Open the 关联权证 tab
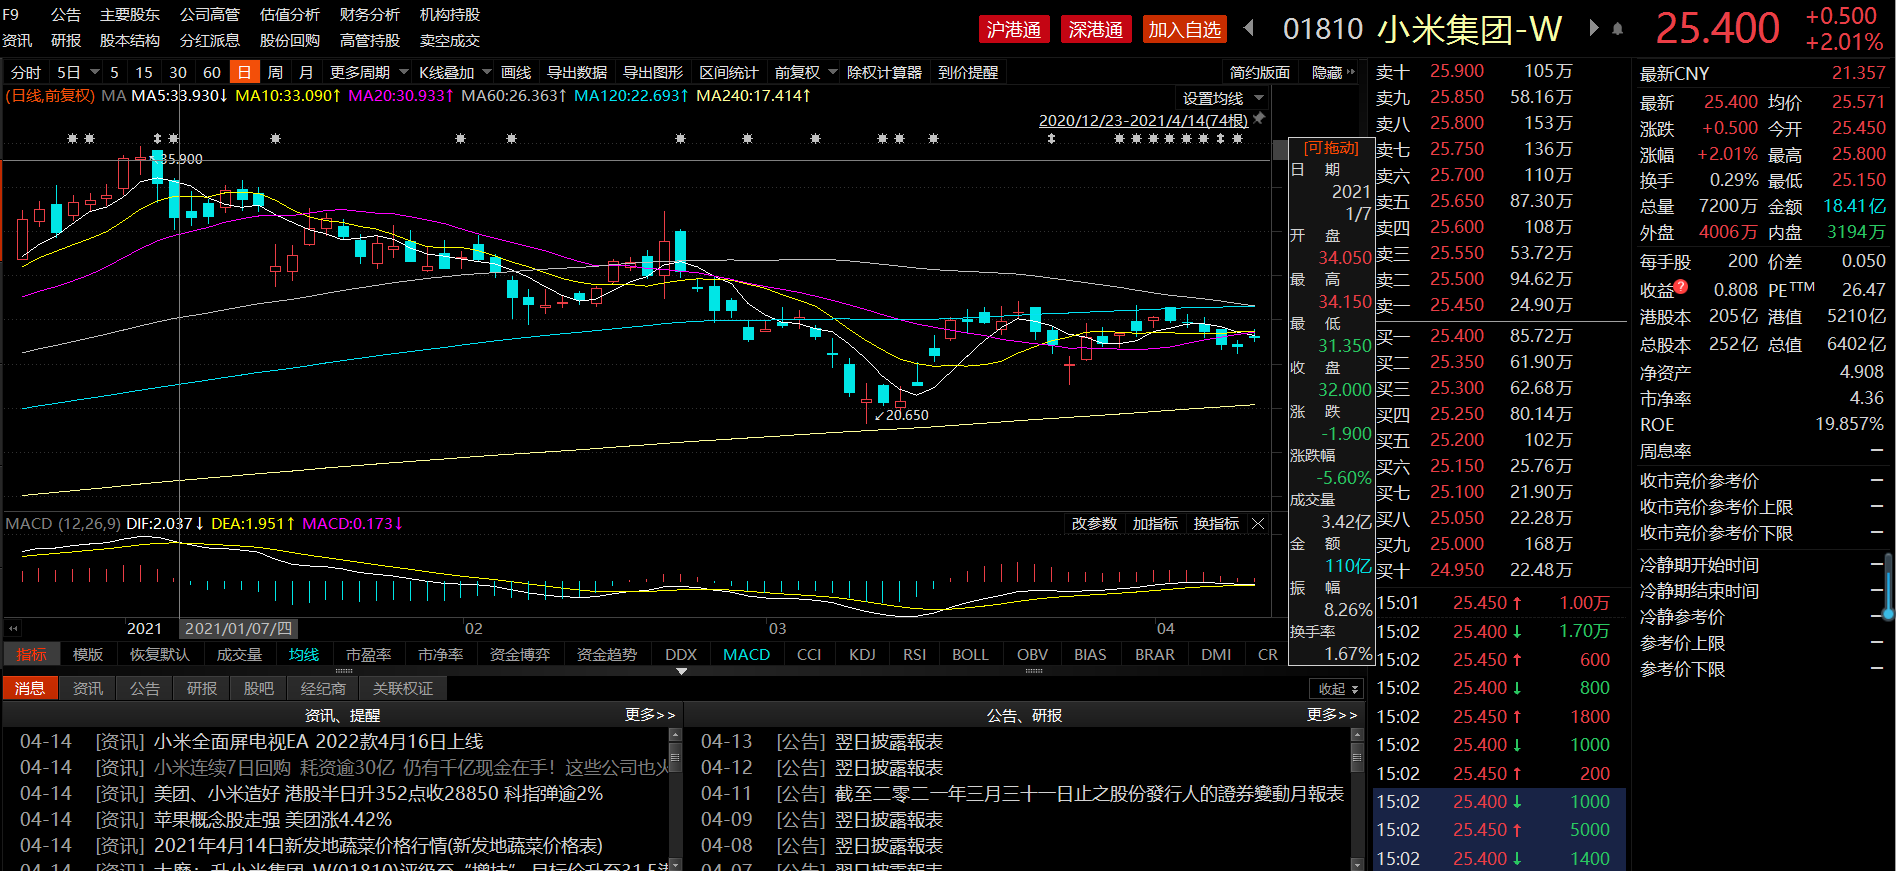Viewport: 1896px width, 871px height. tap(403, 688)
